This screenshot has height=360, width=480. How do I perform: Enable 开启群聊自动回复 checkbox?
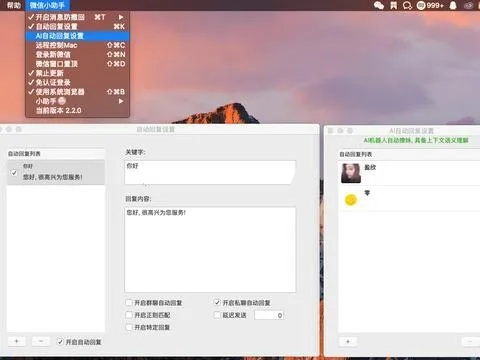pos(129,303)
